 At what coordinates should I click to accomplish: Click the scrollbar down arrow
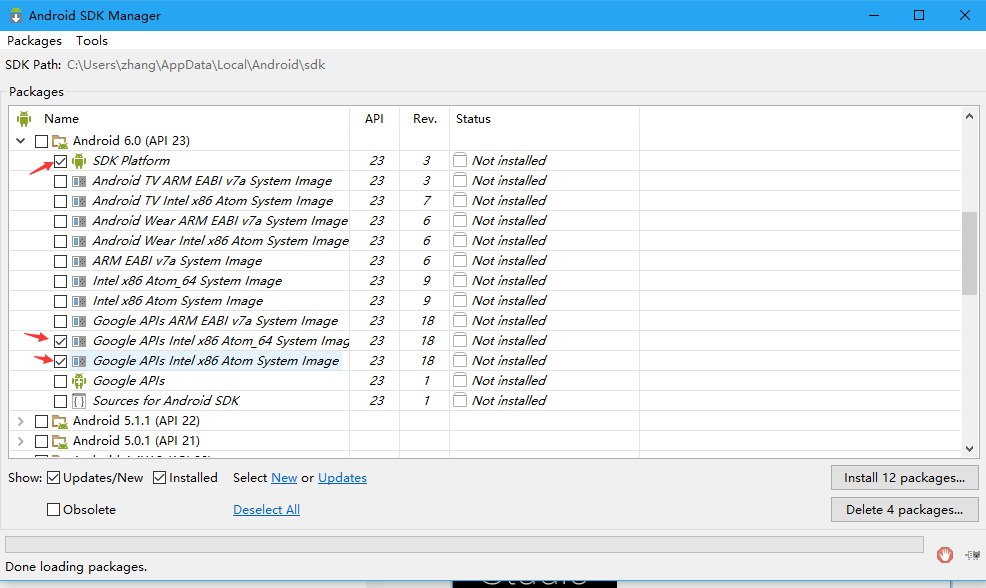[969, 449]
